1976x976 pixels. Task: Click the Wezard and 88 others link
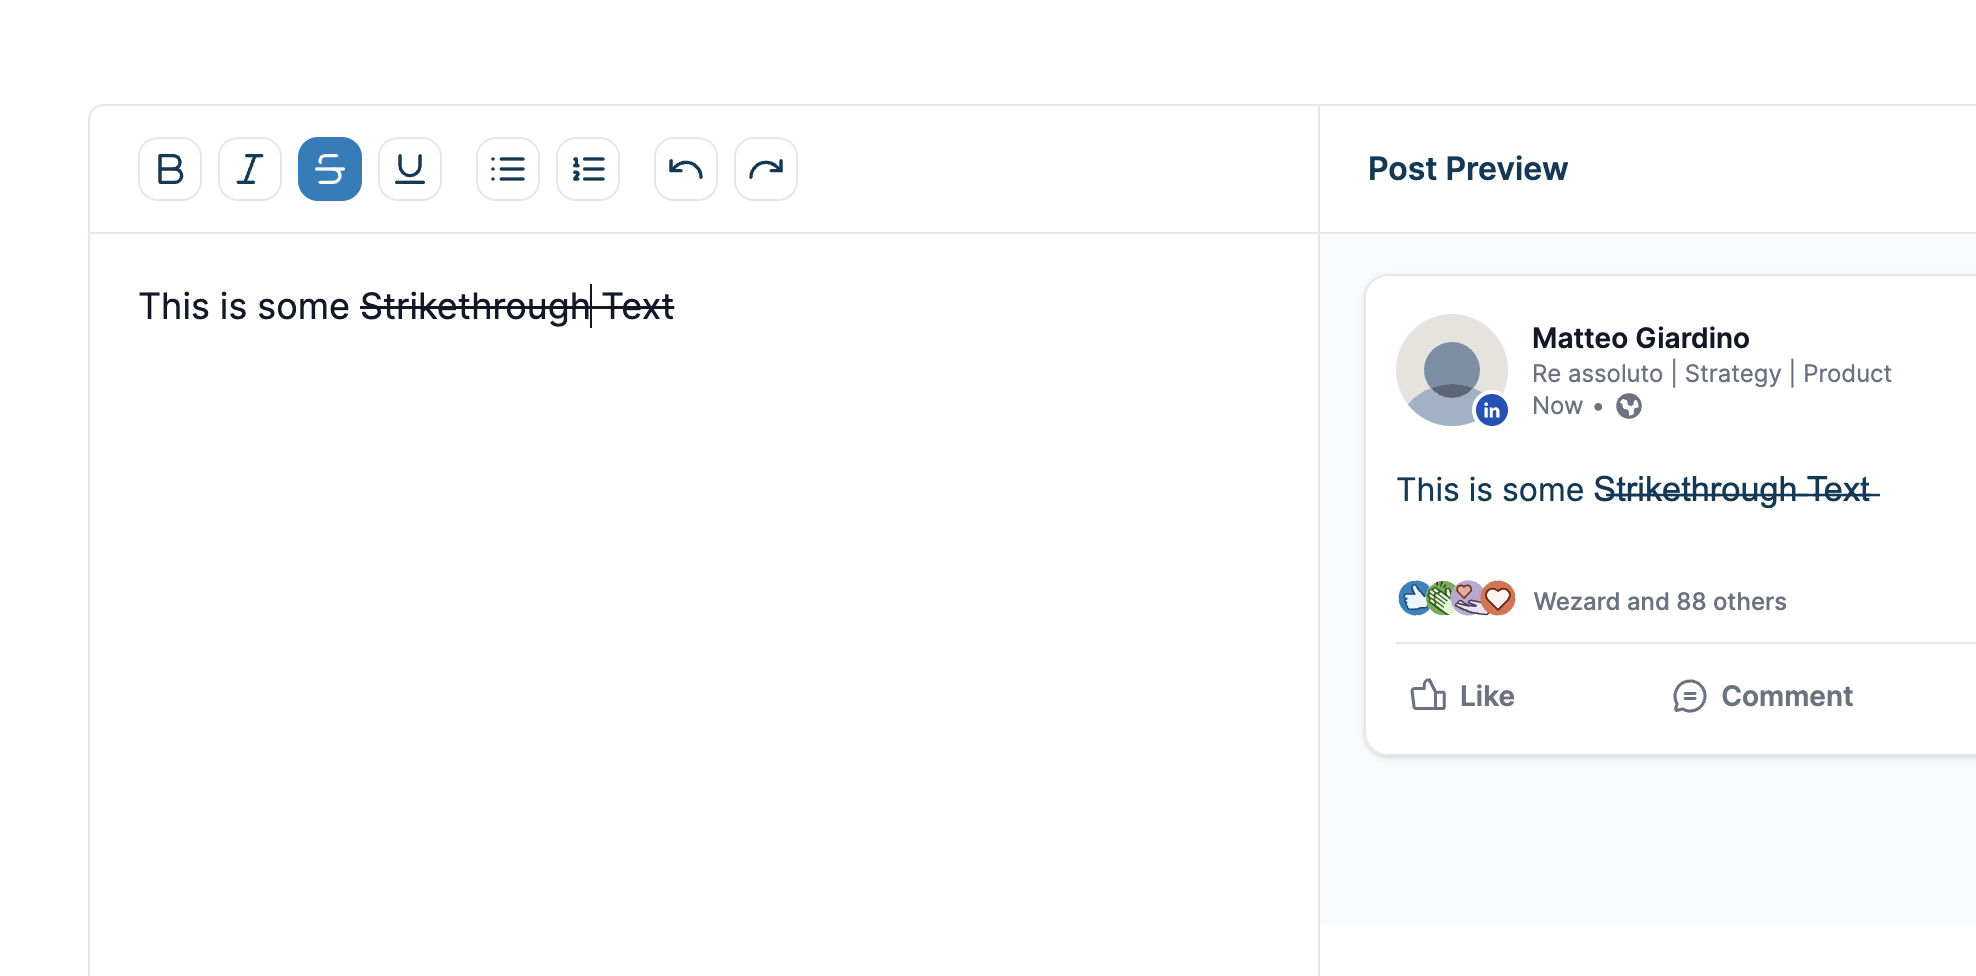[1660, 601]
